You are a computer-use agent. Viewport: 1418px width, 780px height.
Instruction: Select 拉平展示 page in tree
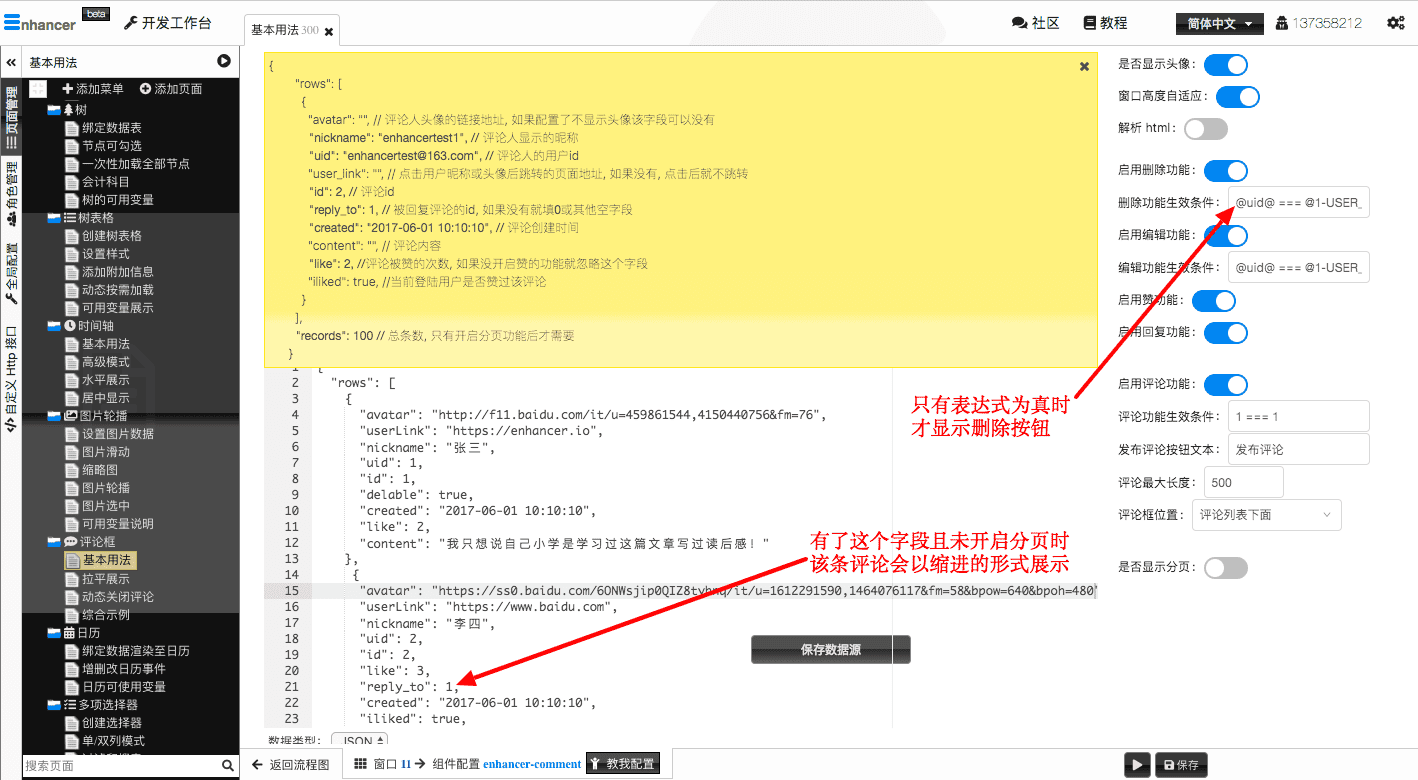(x=105, y=579)
